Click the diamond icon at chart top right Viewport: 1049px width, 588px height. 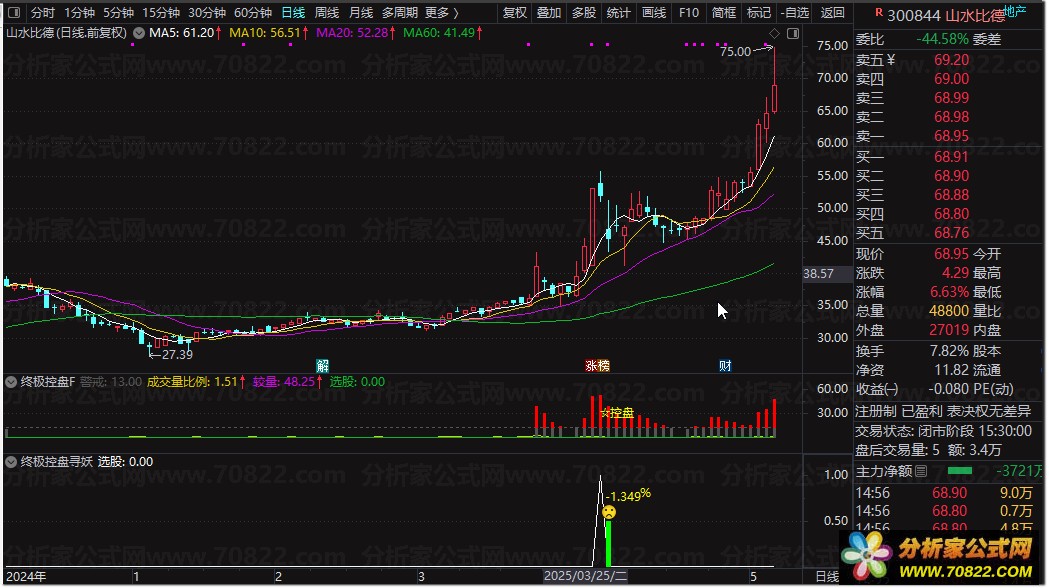coord(774,33)
